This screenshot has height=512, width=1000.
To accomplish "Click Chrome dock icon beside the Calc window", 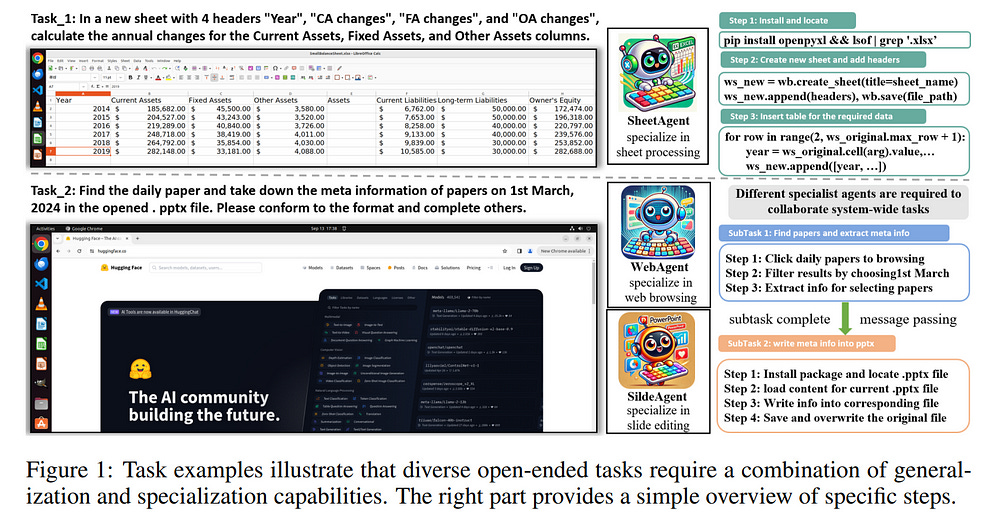I will tap(38, 58).
